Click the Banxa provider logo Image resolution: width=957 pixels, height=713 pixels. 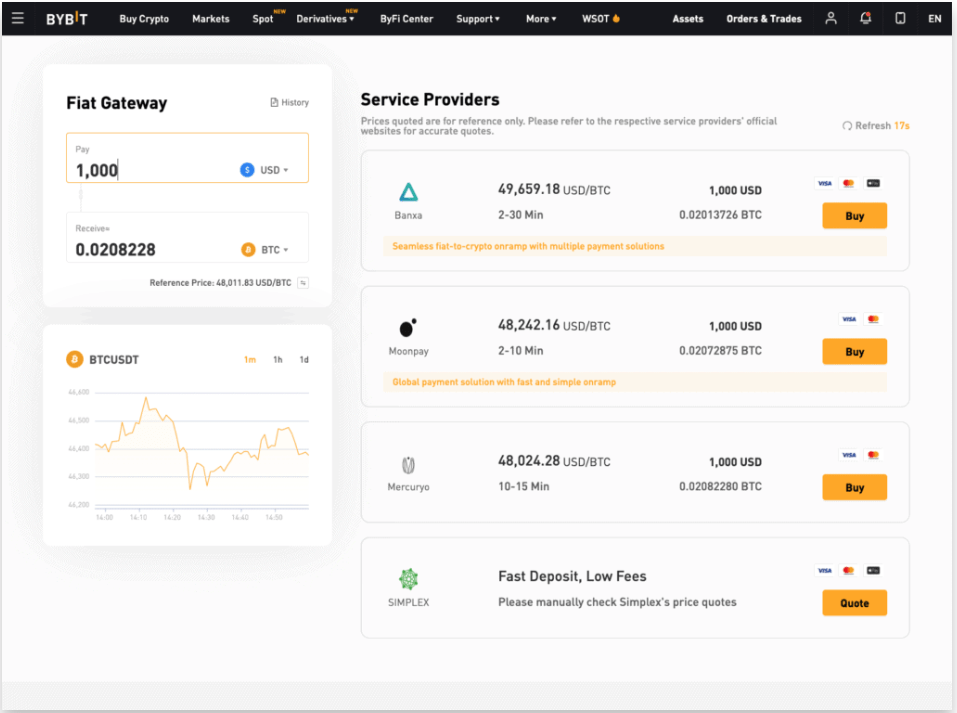pyautogui.click(x=408, y=192)
